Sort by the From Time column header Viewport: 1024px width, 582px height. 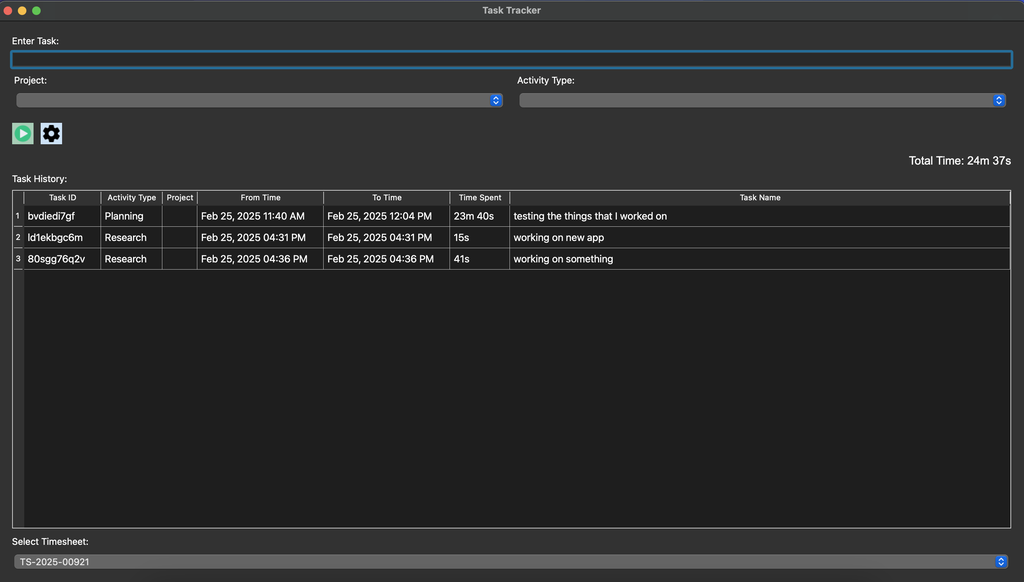tap(260, 198)
